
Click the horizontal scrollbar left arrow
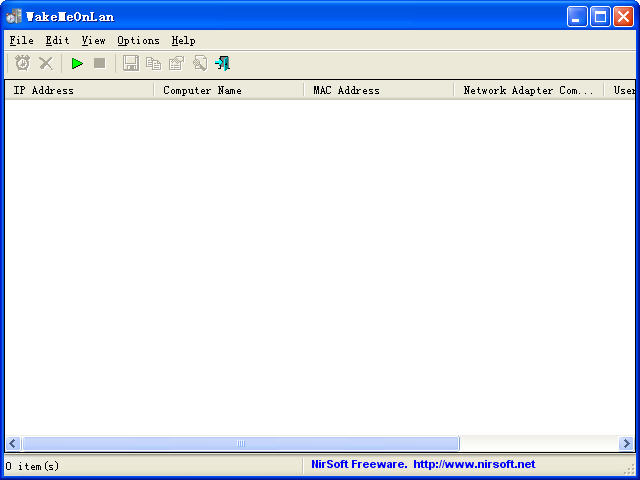[13, 443]
